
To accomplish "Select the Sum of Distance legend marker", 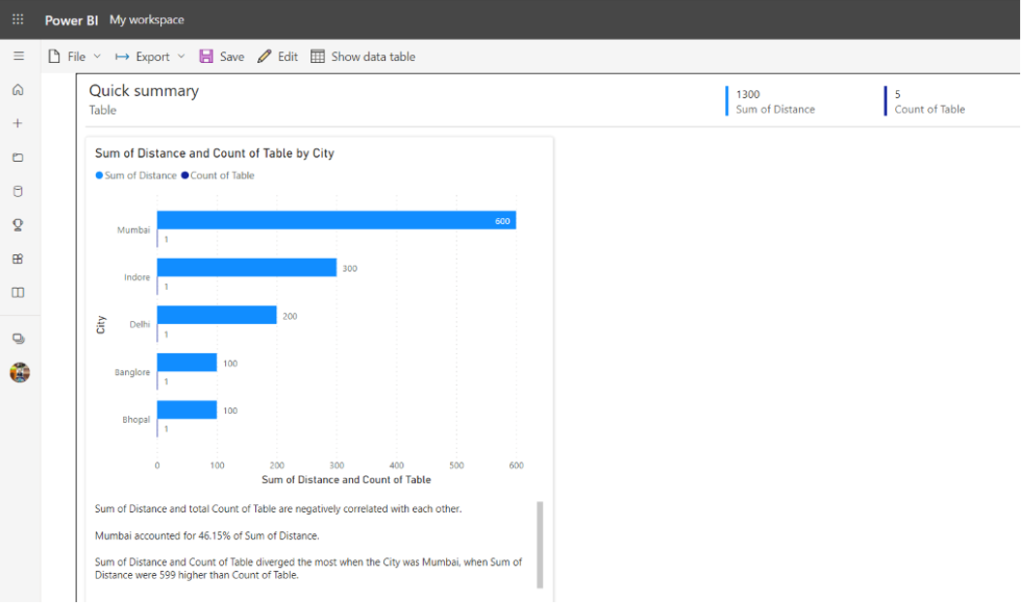I will (99, 175).
